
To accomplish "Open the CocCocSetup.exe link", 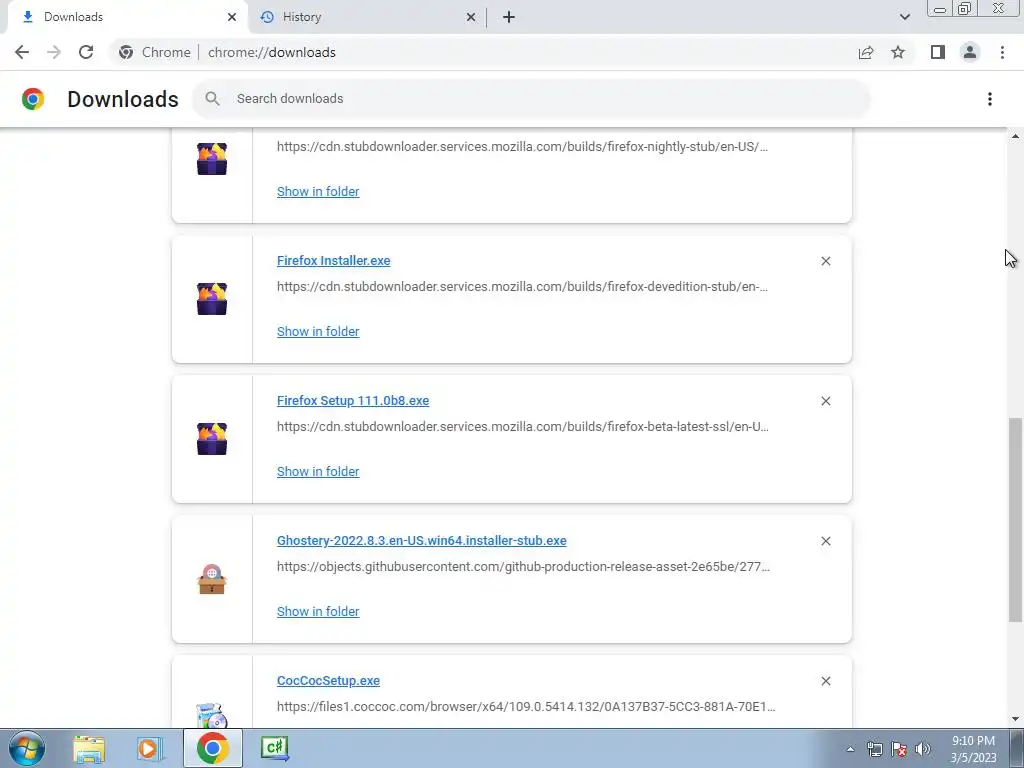I will (328, 680).
